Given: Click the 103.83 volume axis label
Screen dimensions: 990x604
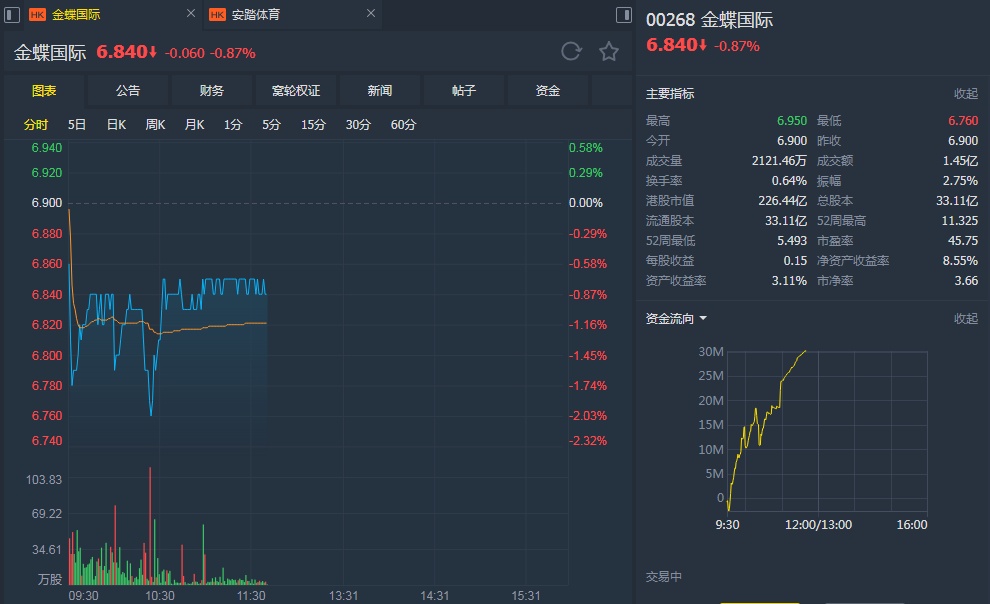Looking at the screenshot, I should click(44, 480).
